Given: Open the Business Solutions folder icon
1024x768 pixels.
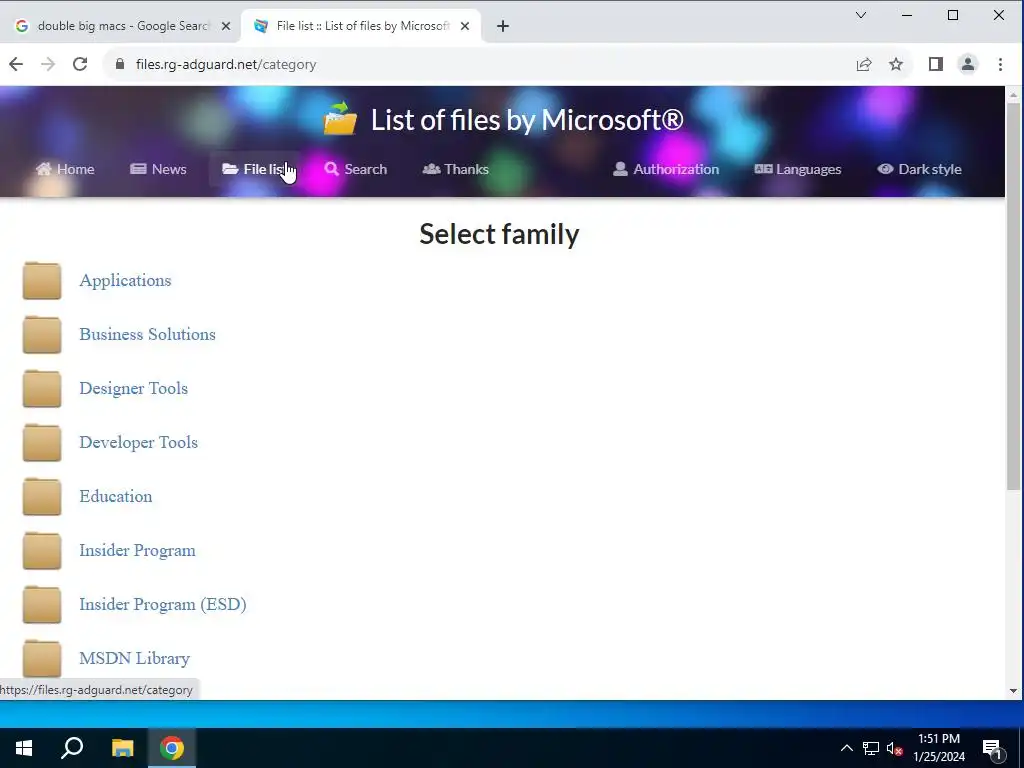Looking at the screenshot, I should click(x=42, y=335).
